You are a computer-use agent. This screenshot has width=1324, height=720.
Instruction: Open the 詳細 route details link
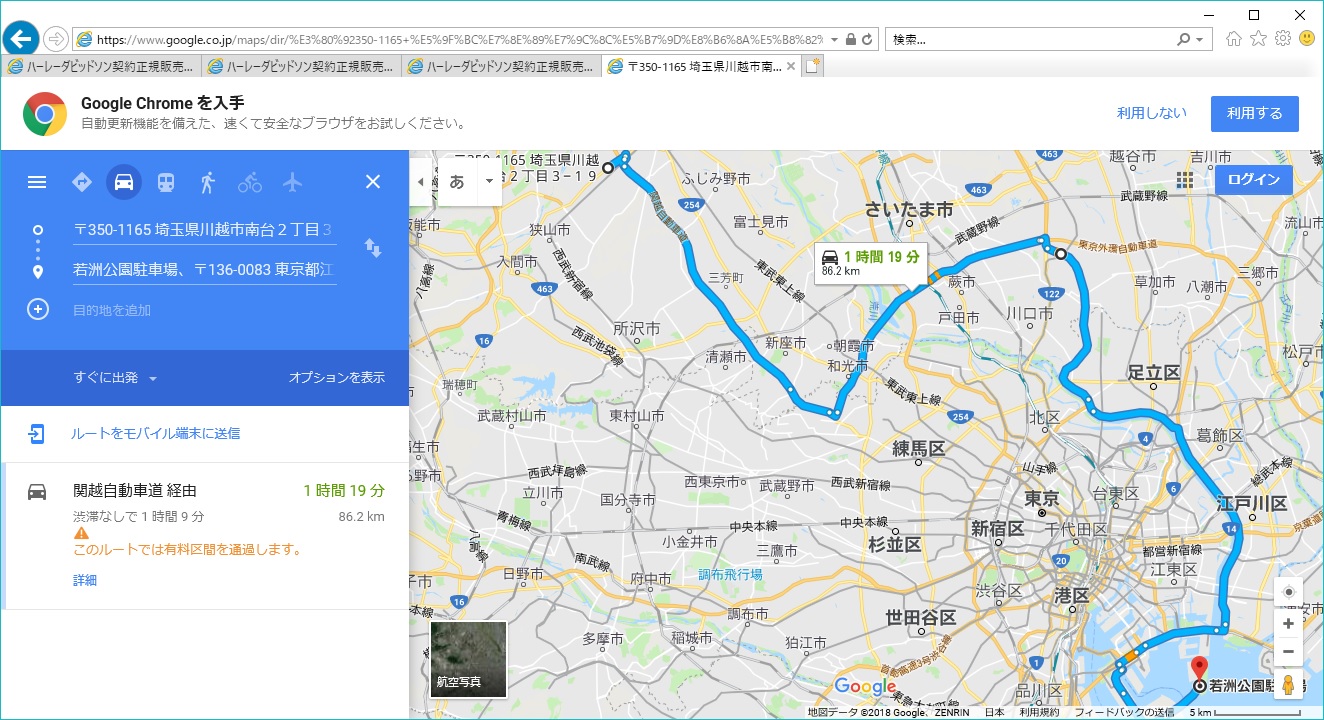(85, 580)
